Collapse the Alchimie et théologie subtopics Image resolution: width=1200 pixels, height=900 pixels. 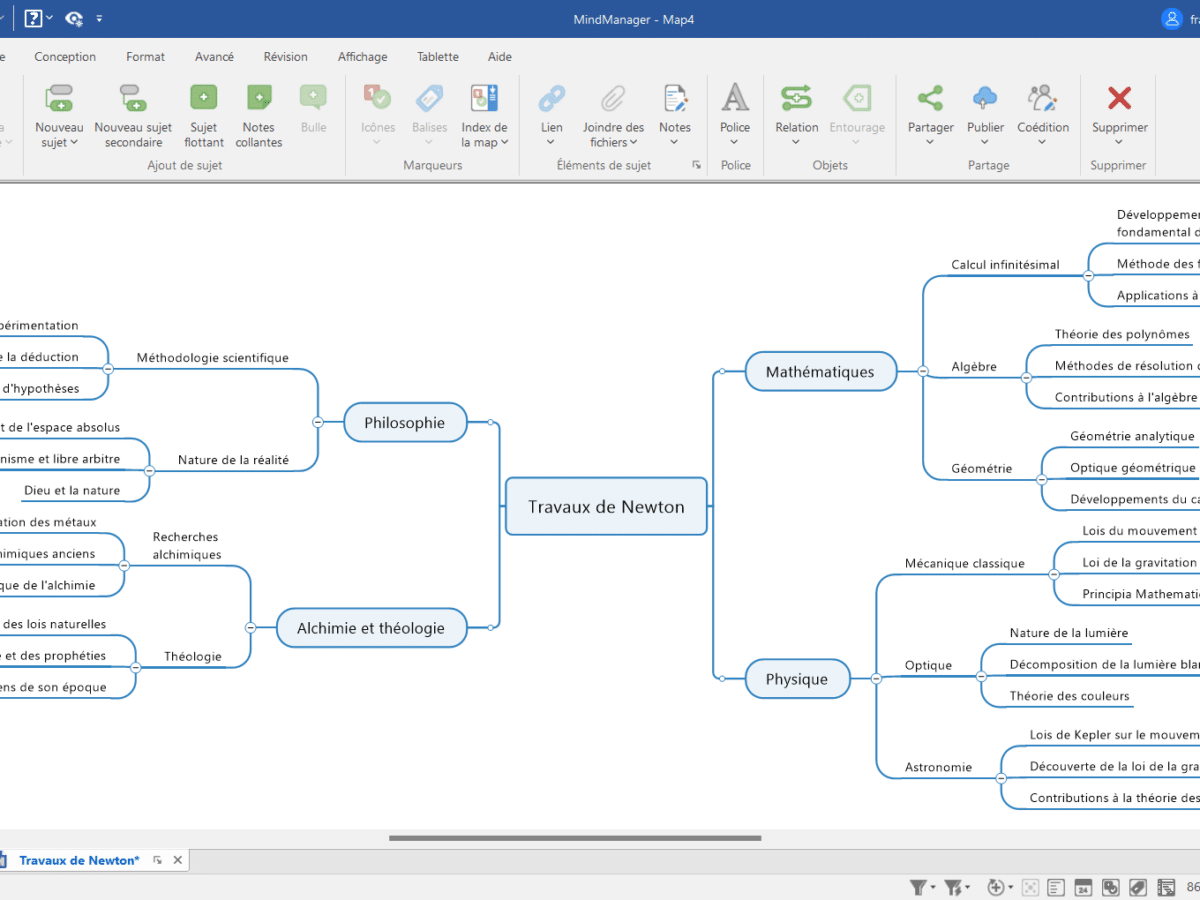point(251,628)
